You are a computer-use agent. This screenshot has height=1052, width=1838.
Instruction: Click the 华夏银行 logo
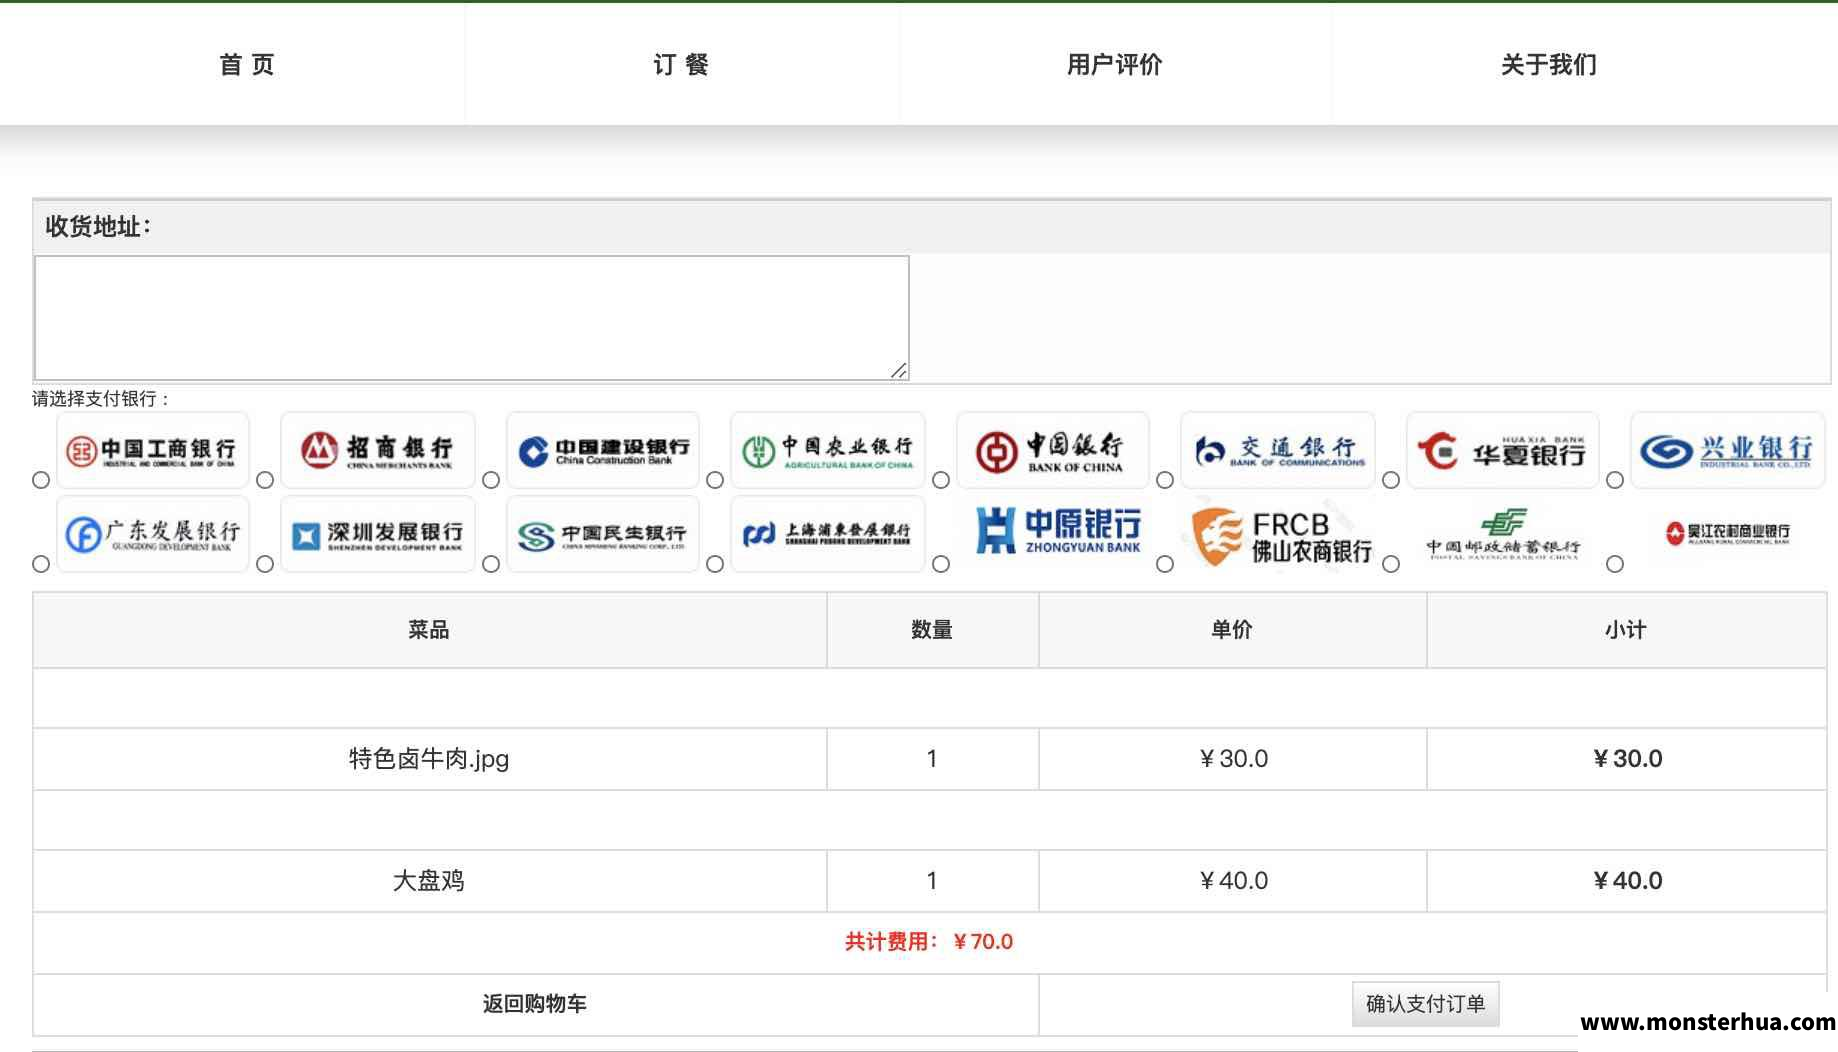click(1503, 450)
